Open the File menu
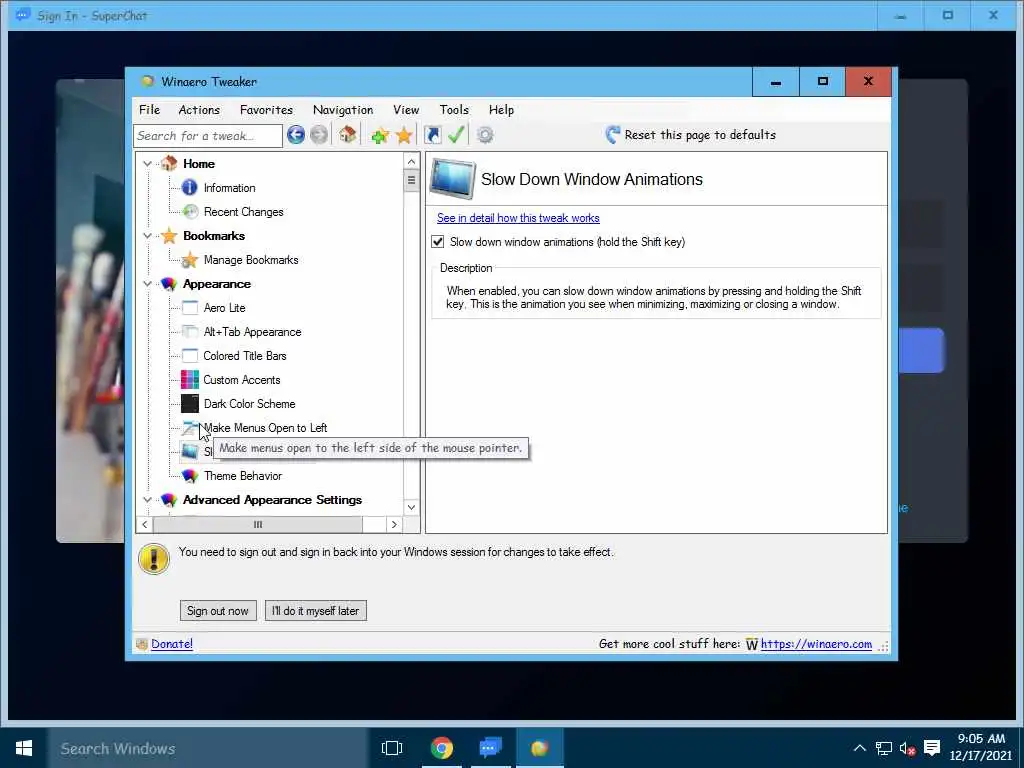1024x768 pixels. coord(150,110)
